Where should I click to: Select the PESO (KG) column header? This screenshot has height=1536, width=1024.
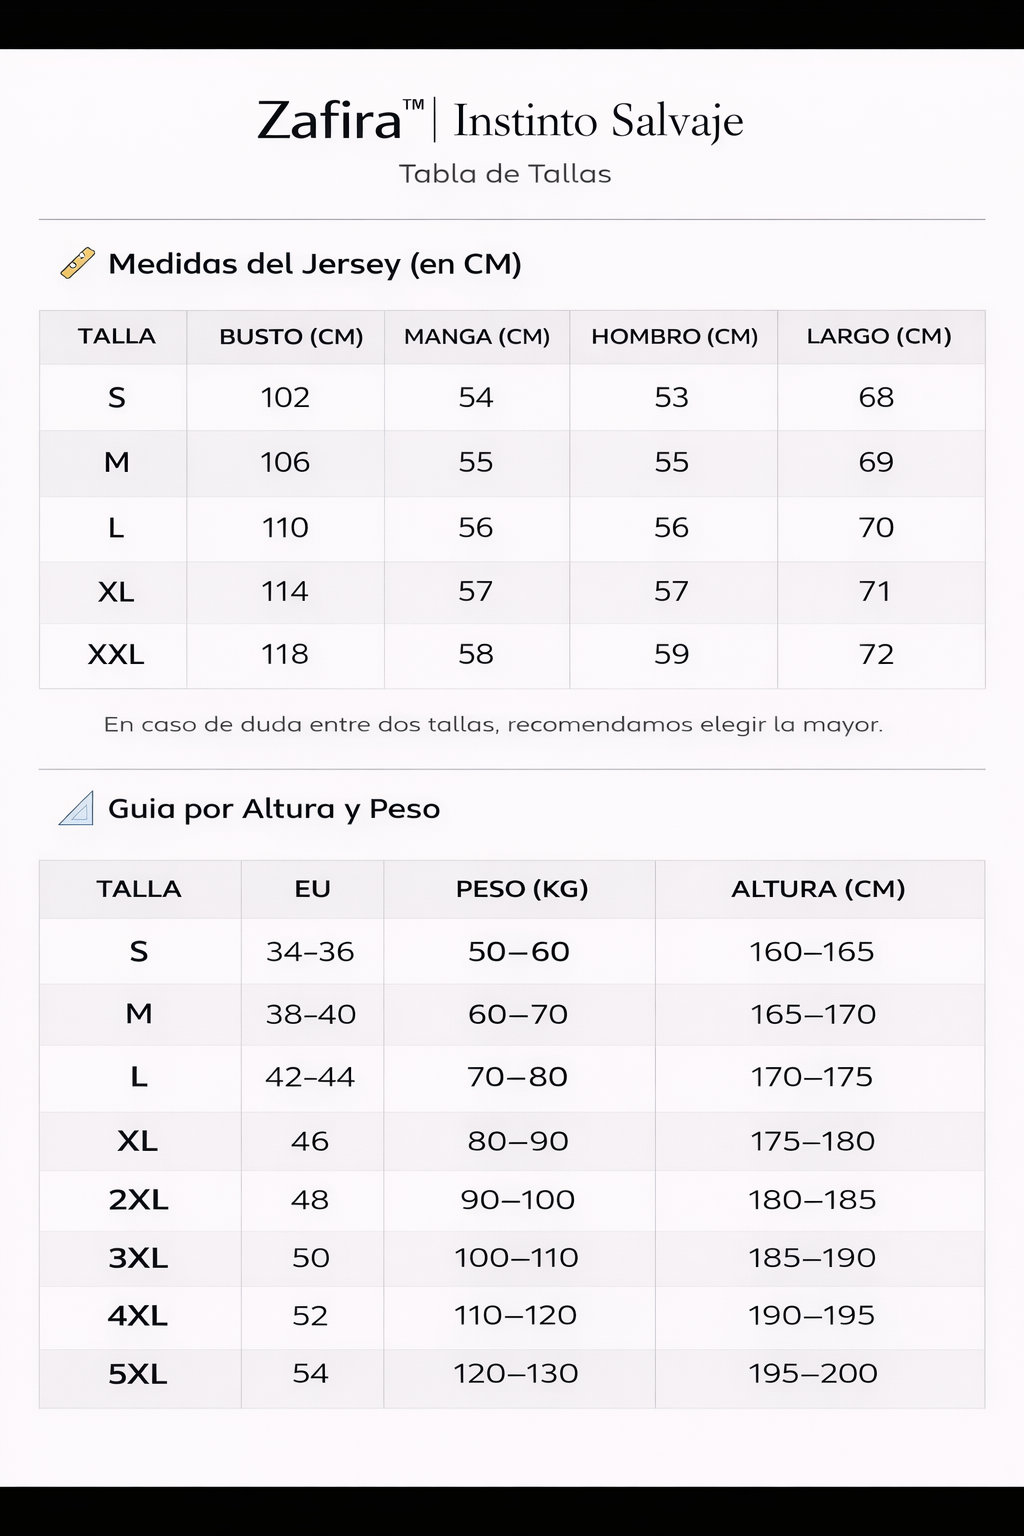(x=521, y=889)
